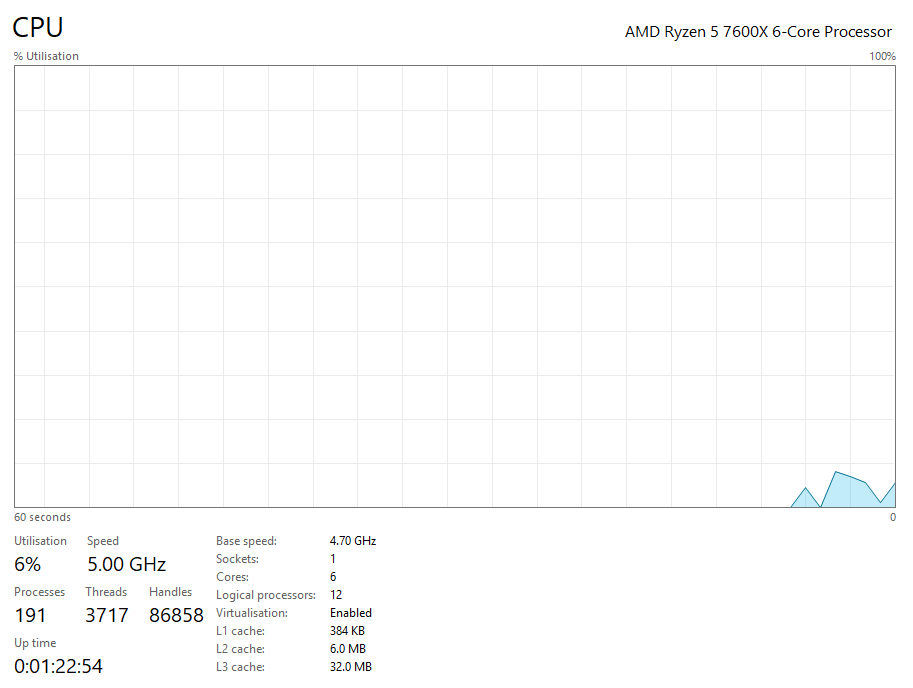Click the handles count 86858
Image resolution: width=913 pixels, height=688 pixels.
pos(176,616)
